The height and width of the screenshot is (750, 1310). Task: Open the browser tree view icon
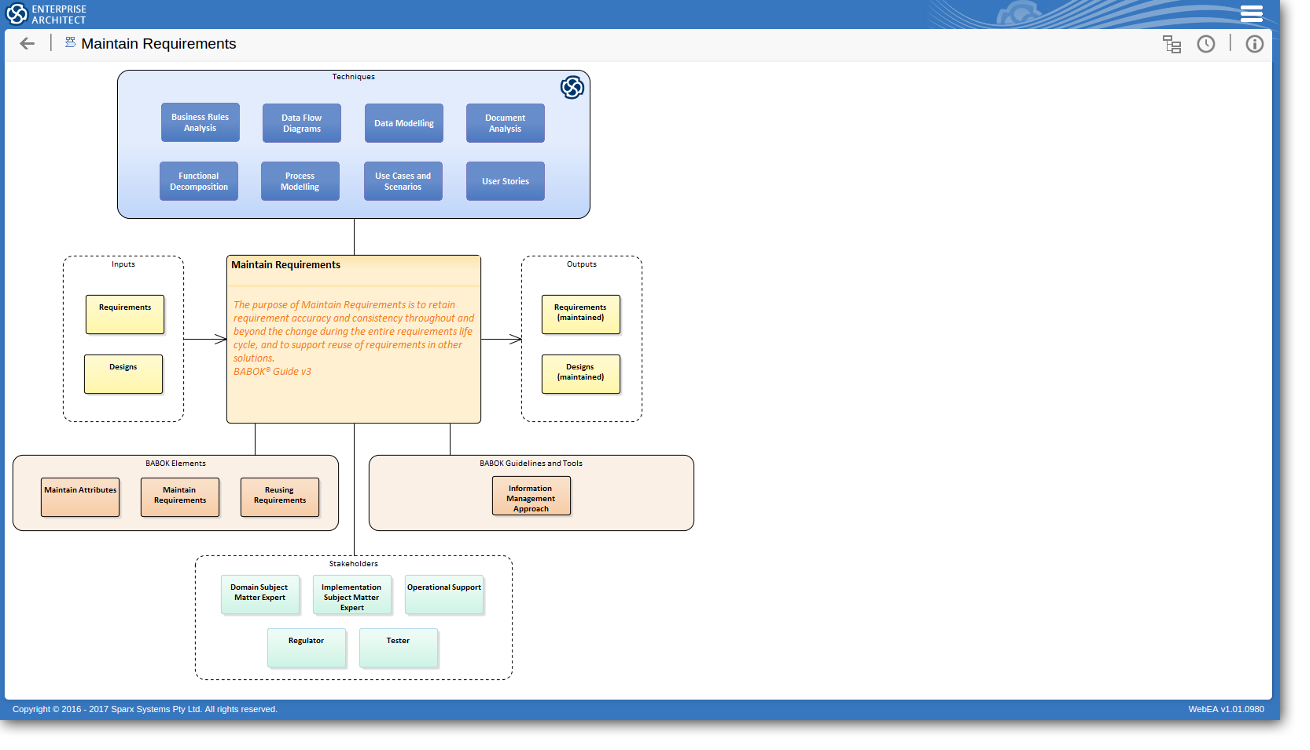1171,44
